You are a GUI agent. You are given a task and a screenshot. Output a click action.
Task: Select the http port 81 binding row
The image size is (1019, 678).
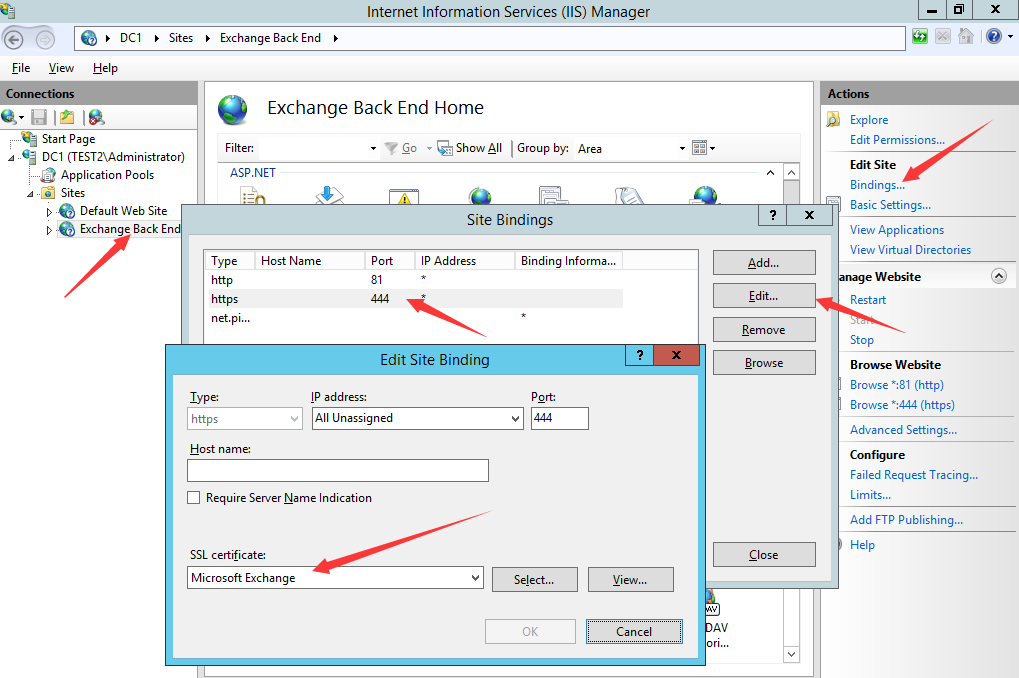[414, 280]
